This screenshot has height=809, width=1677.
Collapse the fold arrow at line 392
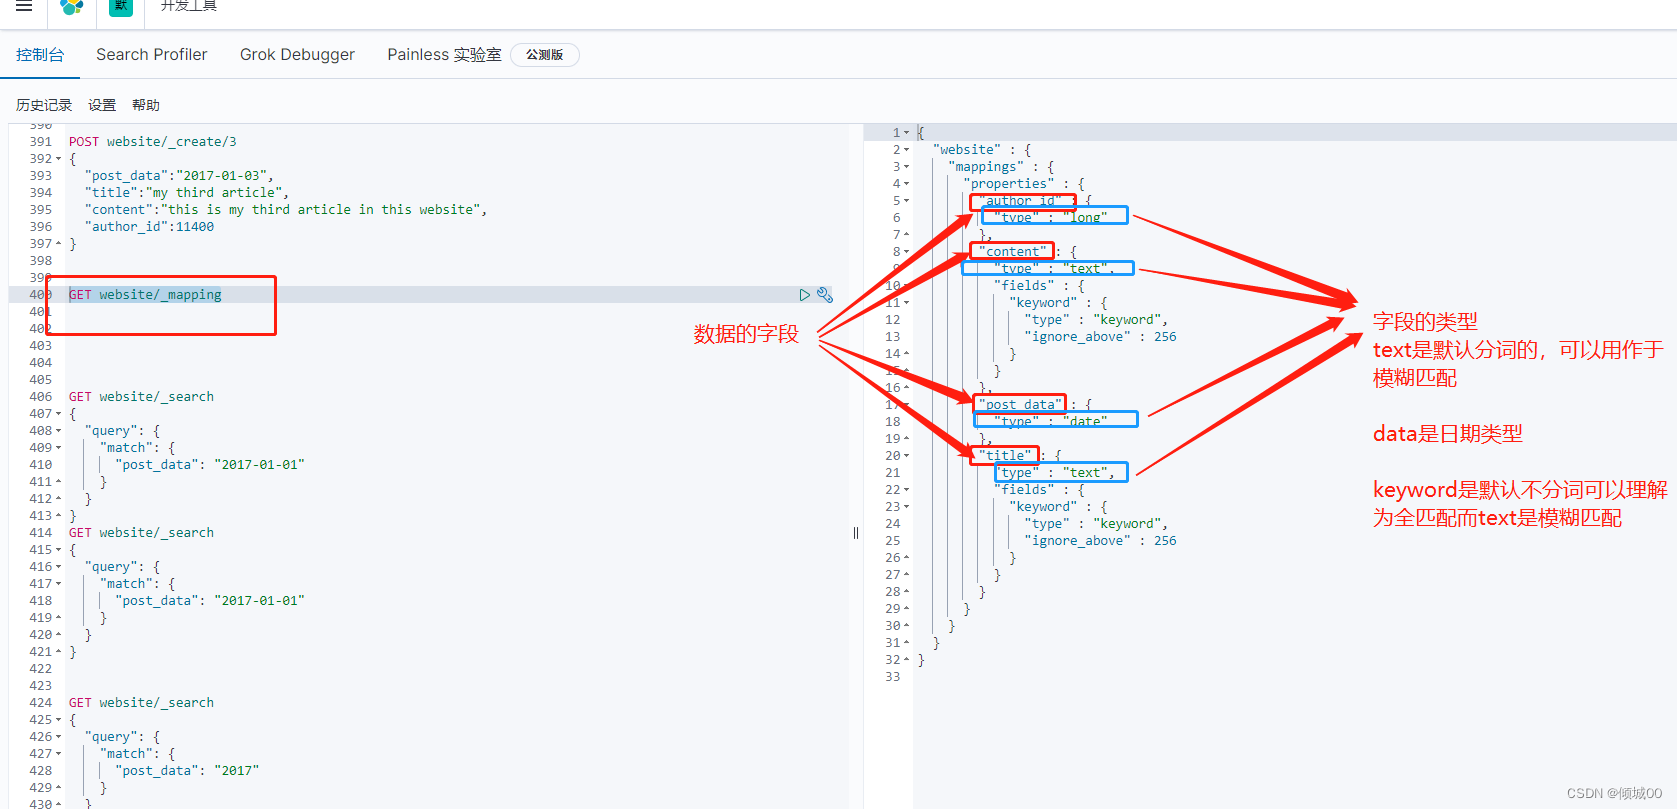coord(58,159)
